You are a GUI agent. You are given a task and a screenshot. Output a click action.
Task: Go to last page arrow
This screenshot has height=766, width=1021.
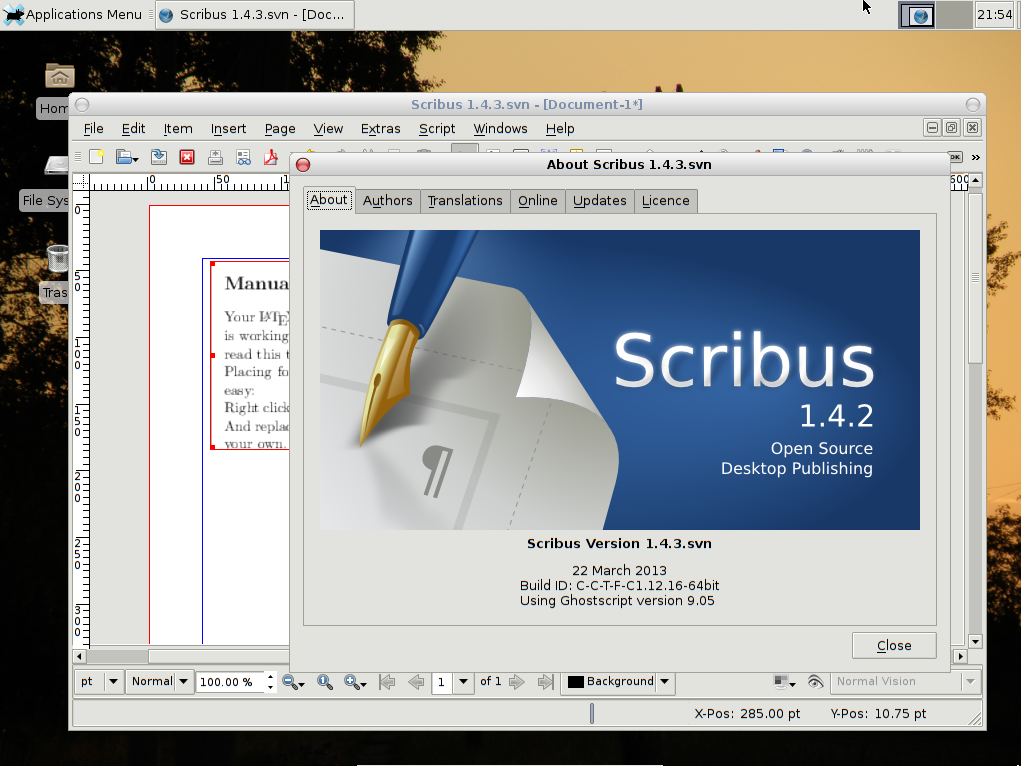(546, 682)
